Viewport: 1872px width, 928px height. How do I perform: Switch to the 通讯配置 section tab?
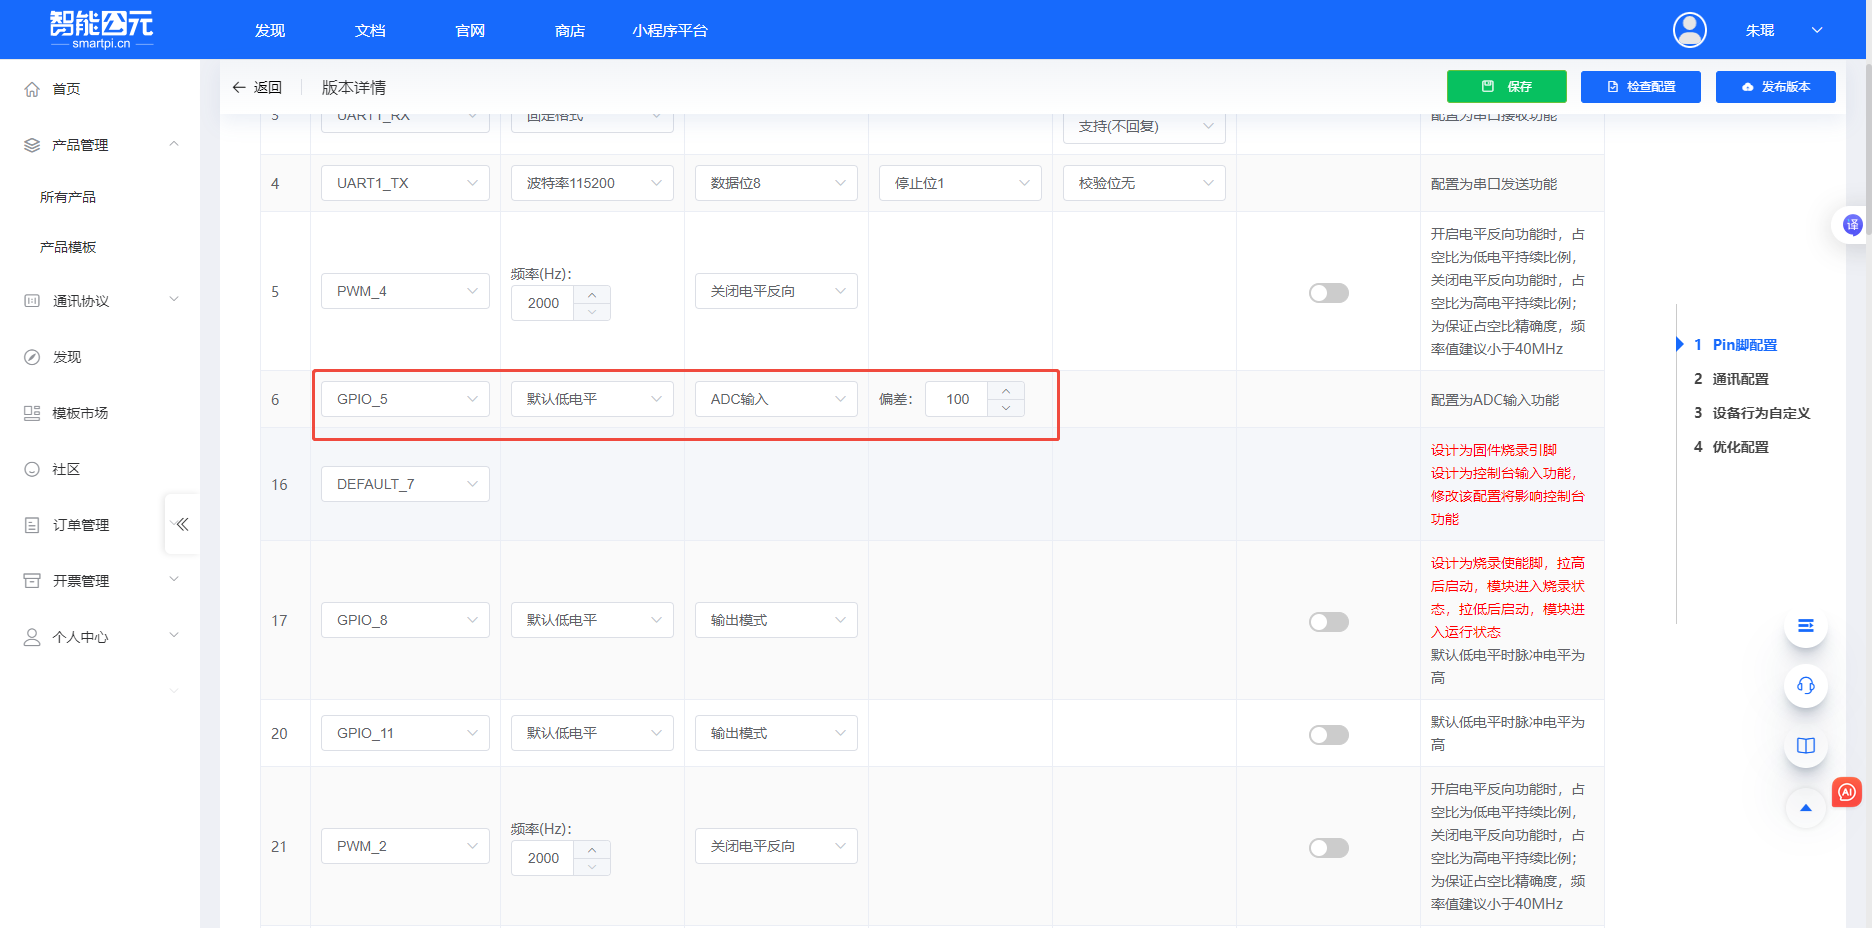click(x=1742, y=379)
